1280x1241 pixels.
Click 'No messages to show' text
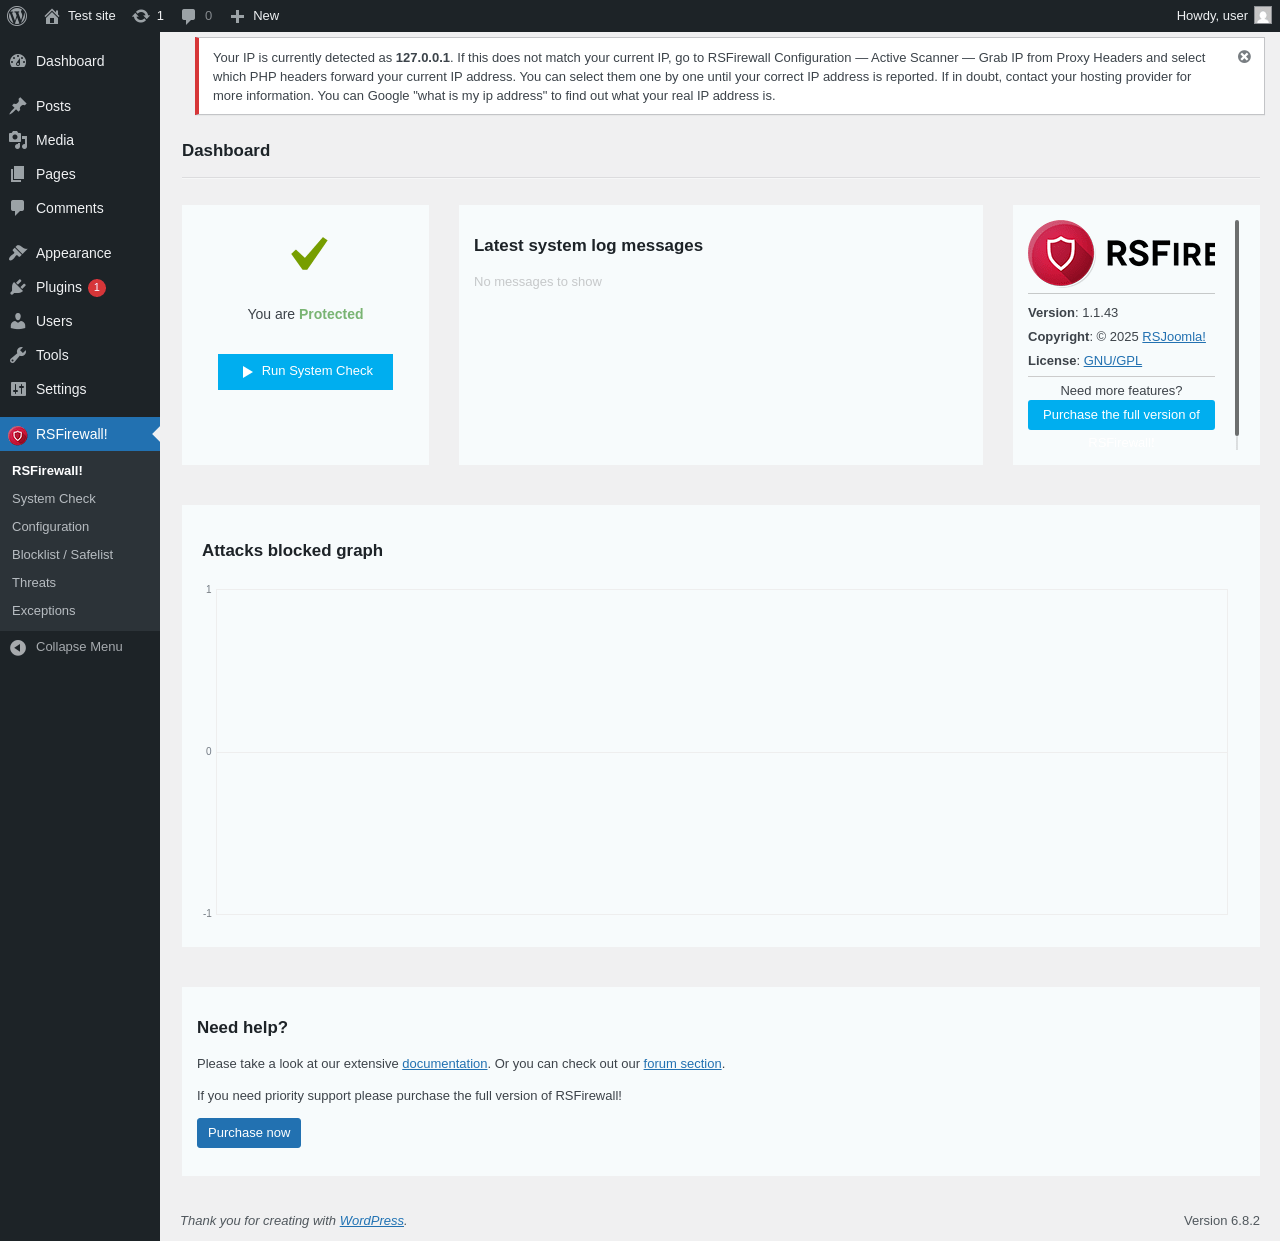tap(538, 282)
